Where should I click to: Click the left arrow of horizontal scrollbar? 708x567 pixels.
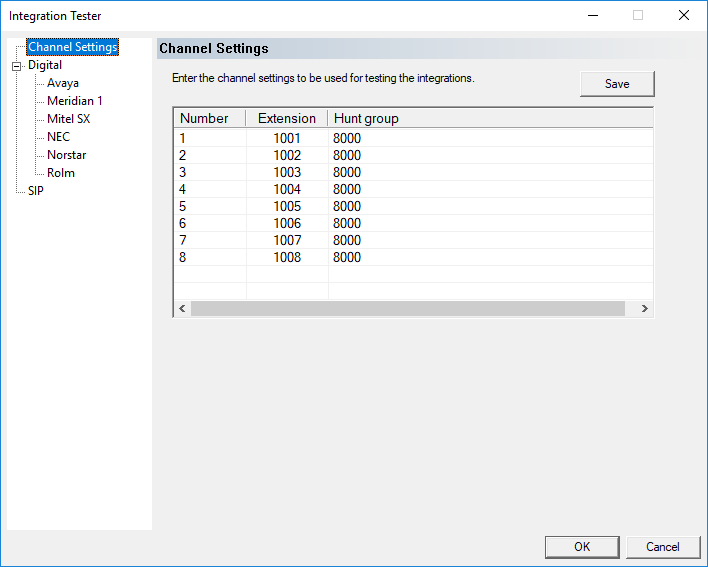click(182, 309)
